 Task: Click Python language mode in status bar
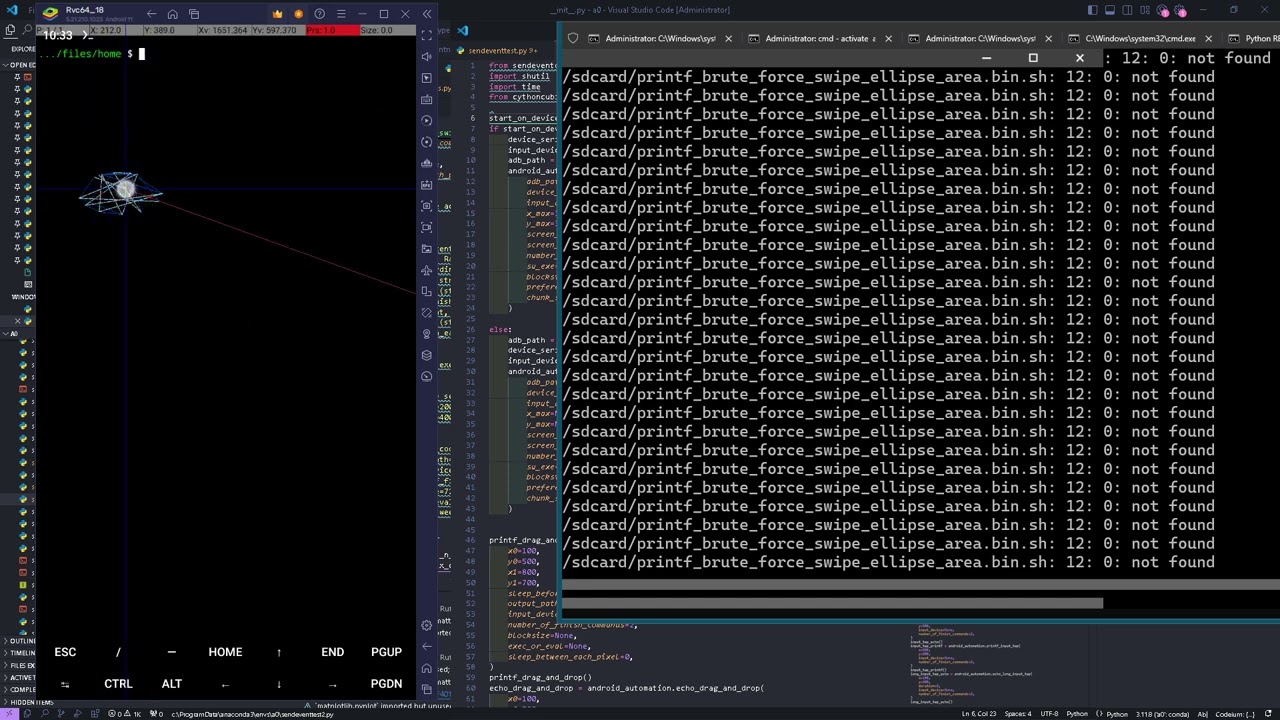[x=1076, y=714]
